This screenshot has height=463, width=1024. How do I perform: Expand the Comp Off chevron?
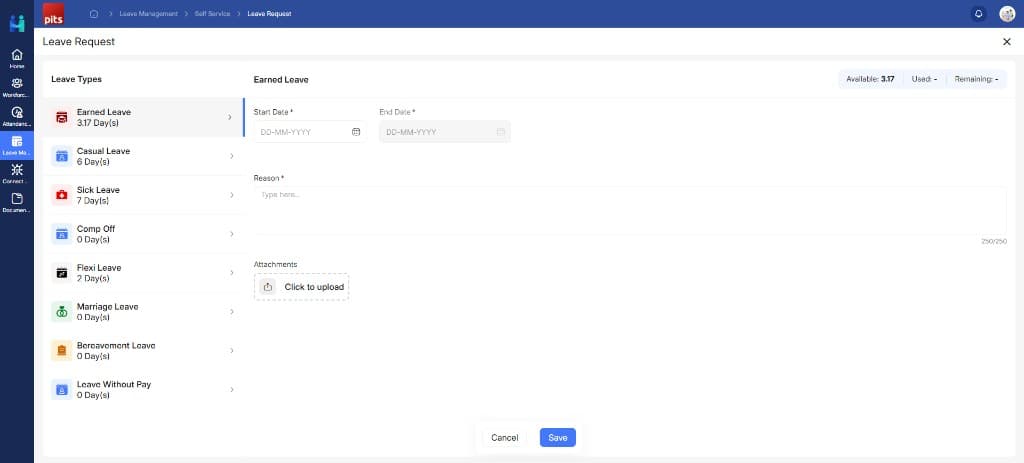[232, 234]
